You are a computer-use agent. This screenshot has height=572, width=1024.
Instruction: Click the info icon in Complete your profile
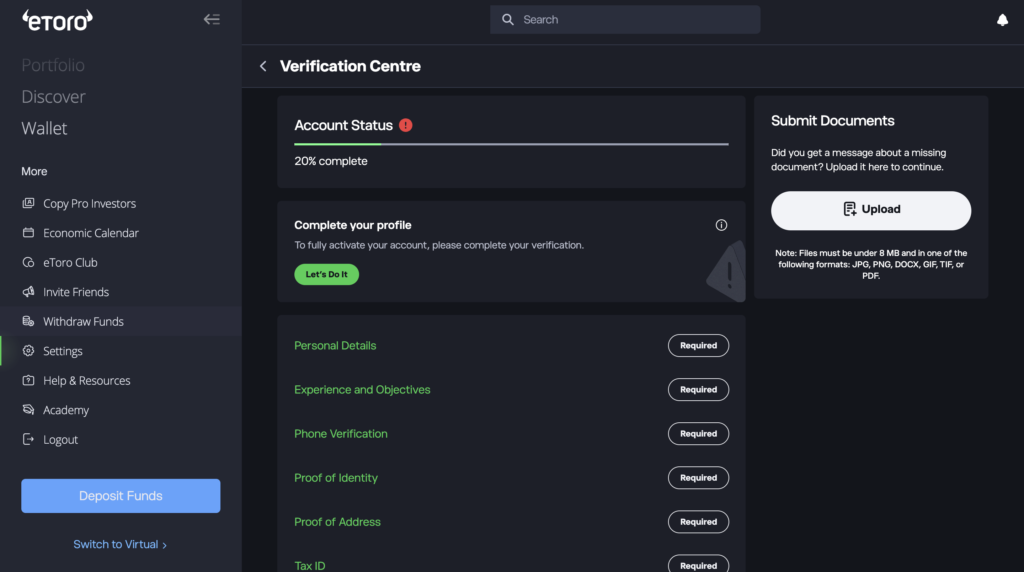(x=721, y=225)
